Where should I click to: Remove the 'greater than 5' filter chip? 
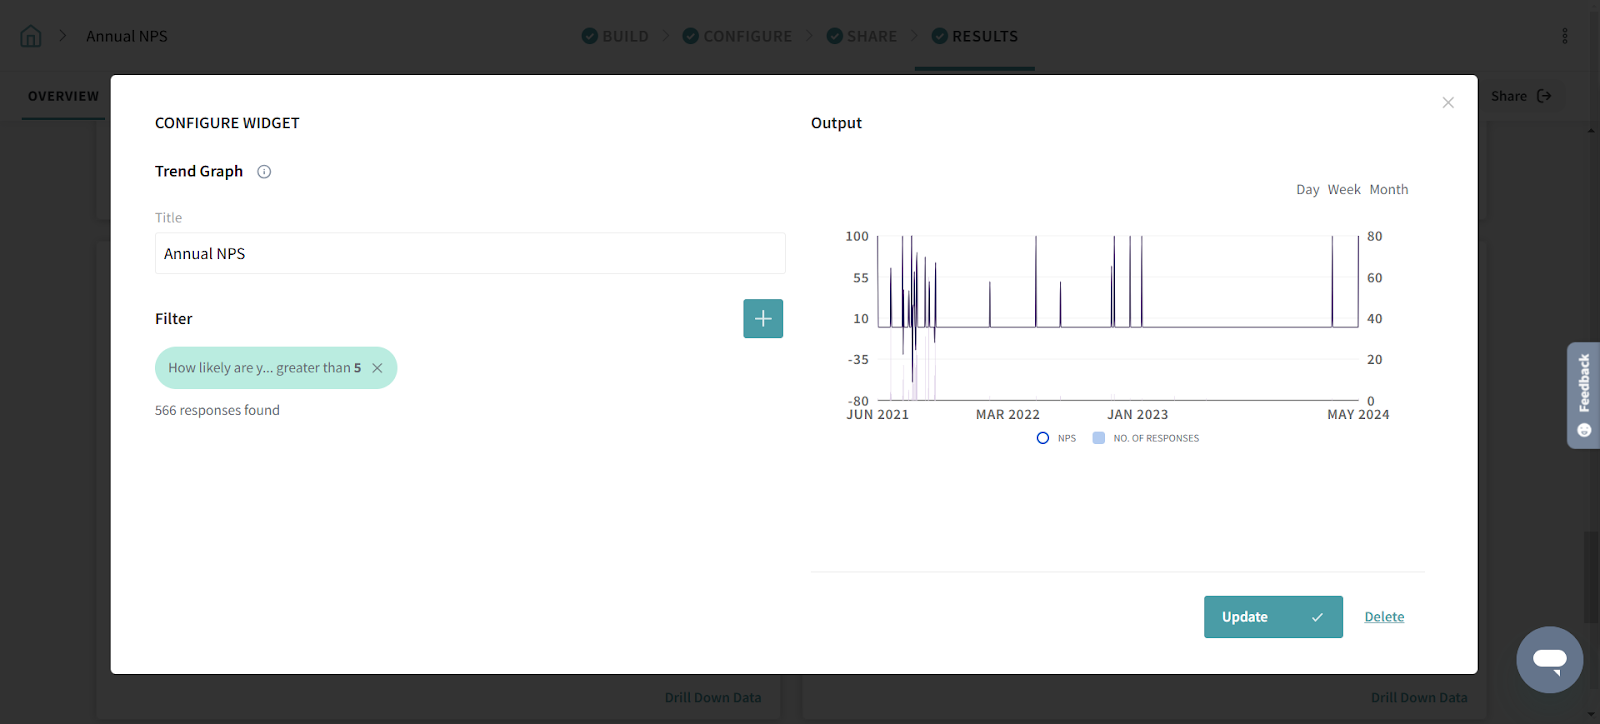(x=377, y=368)
